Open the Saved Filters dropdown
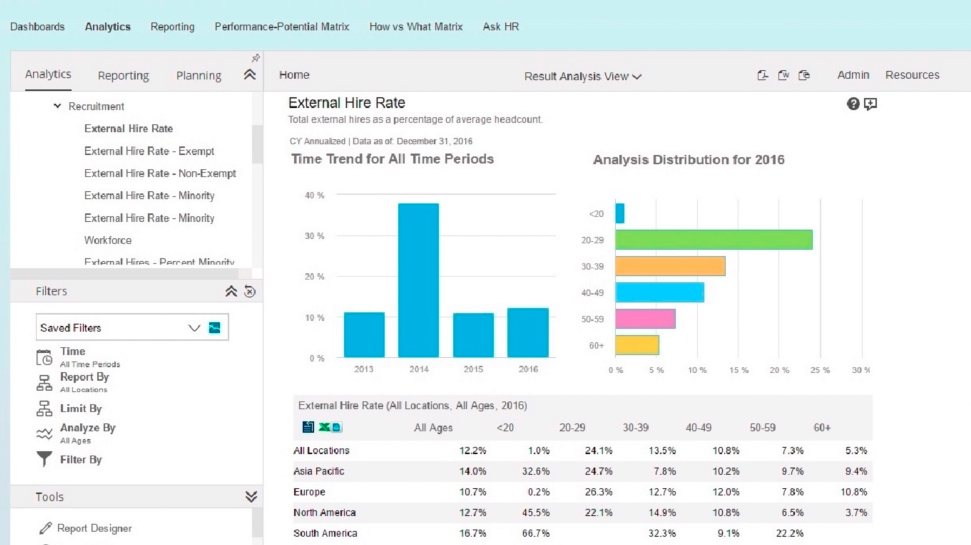This screenshot has height=545, width=971. coord(132,327)
